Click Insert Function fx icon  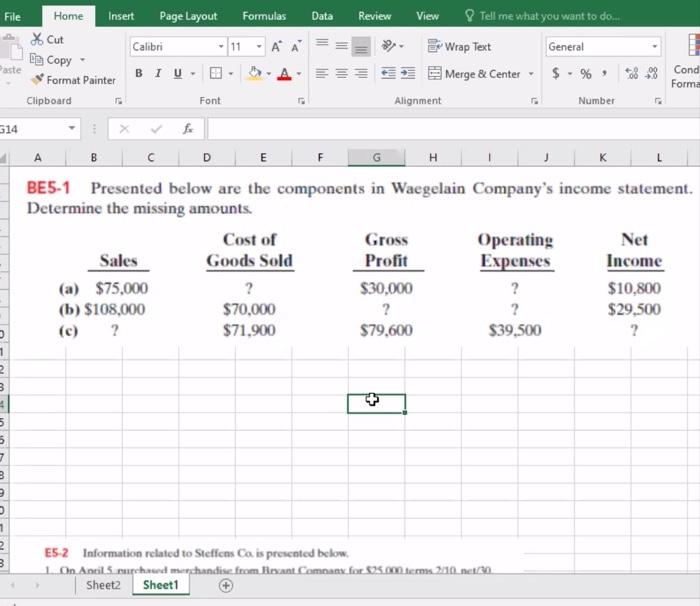pos(188,129)
